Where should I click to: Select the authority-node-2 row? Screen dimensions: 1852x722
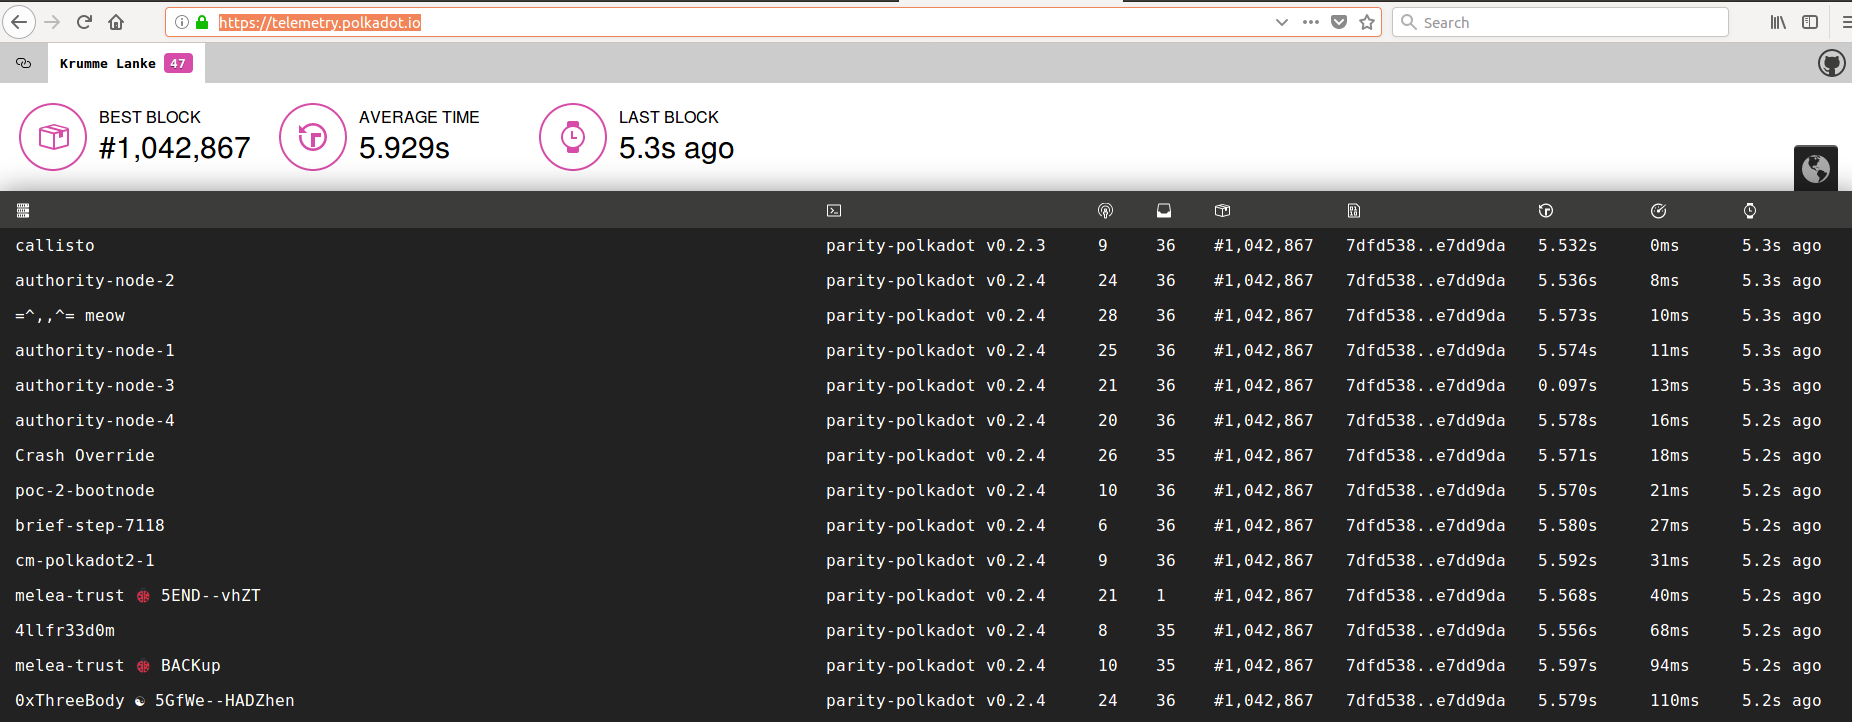[926, 280]
